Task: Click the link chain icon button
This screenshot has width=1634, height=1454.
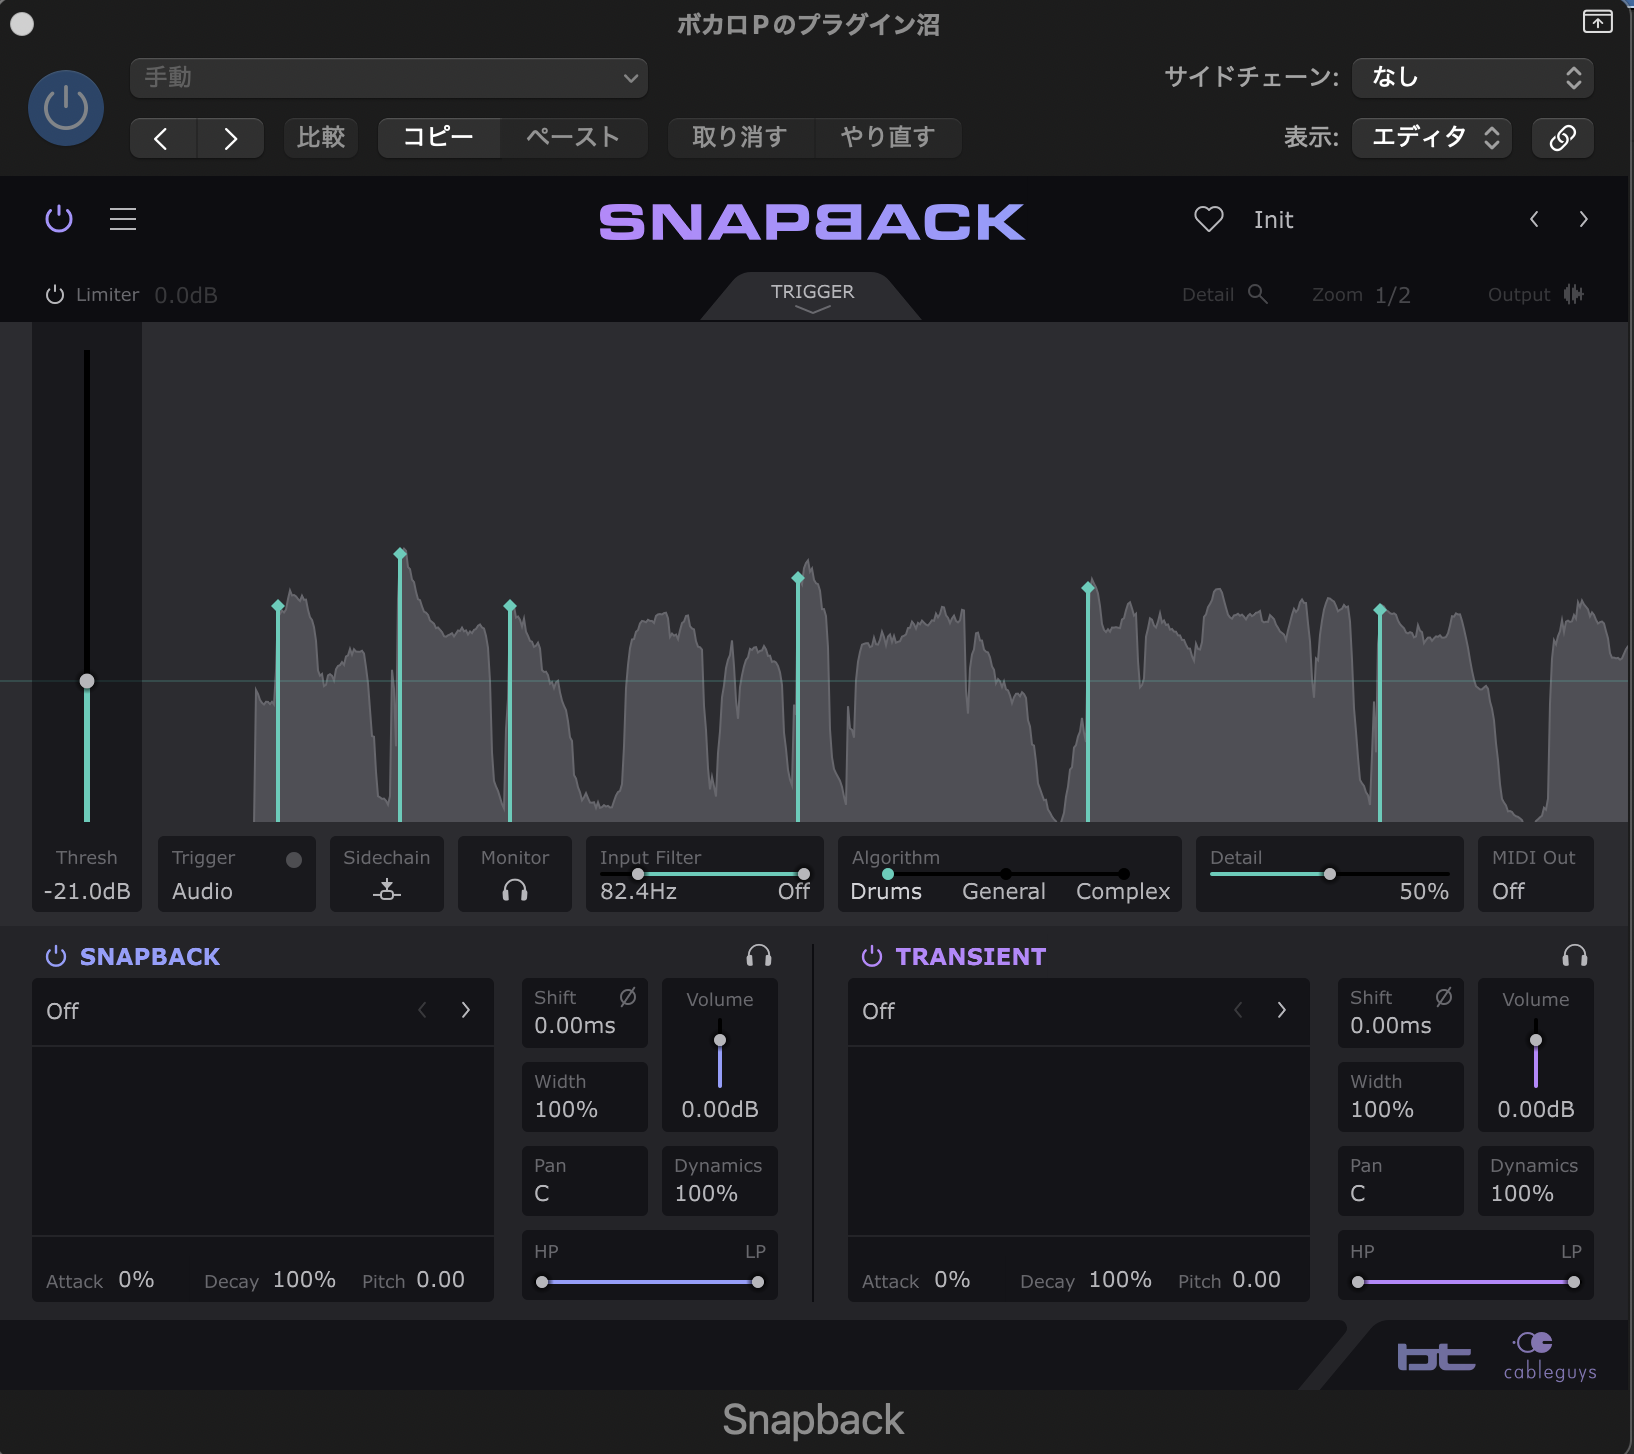Action: tap(1563, 137)
